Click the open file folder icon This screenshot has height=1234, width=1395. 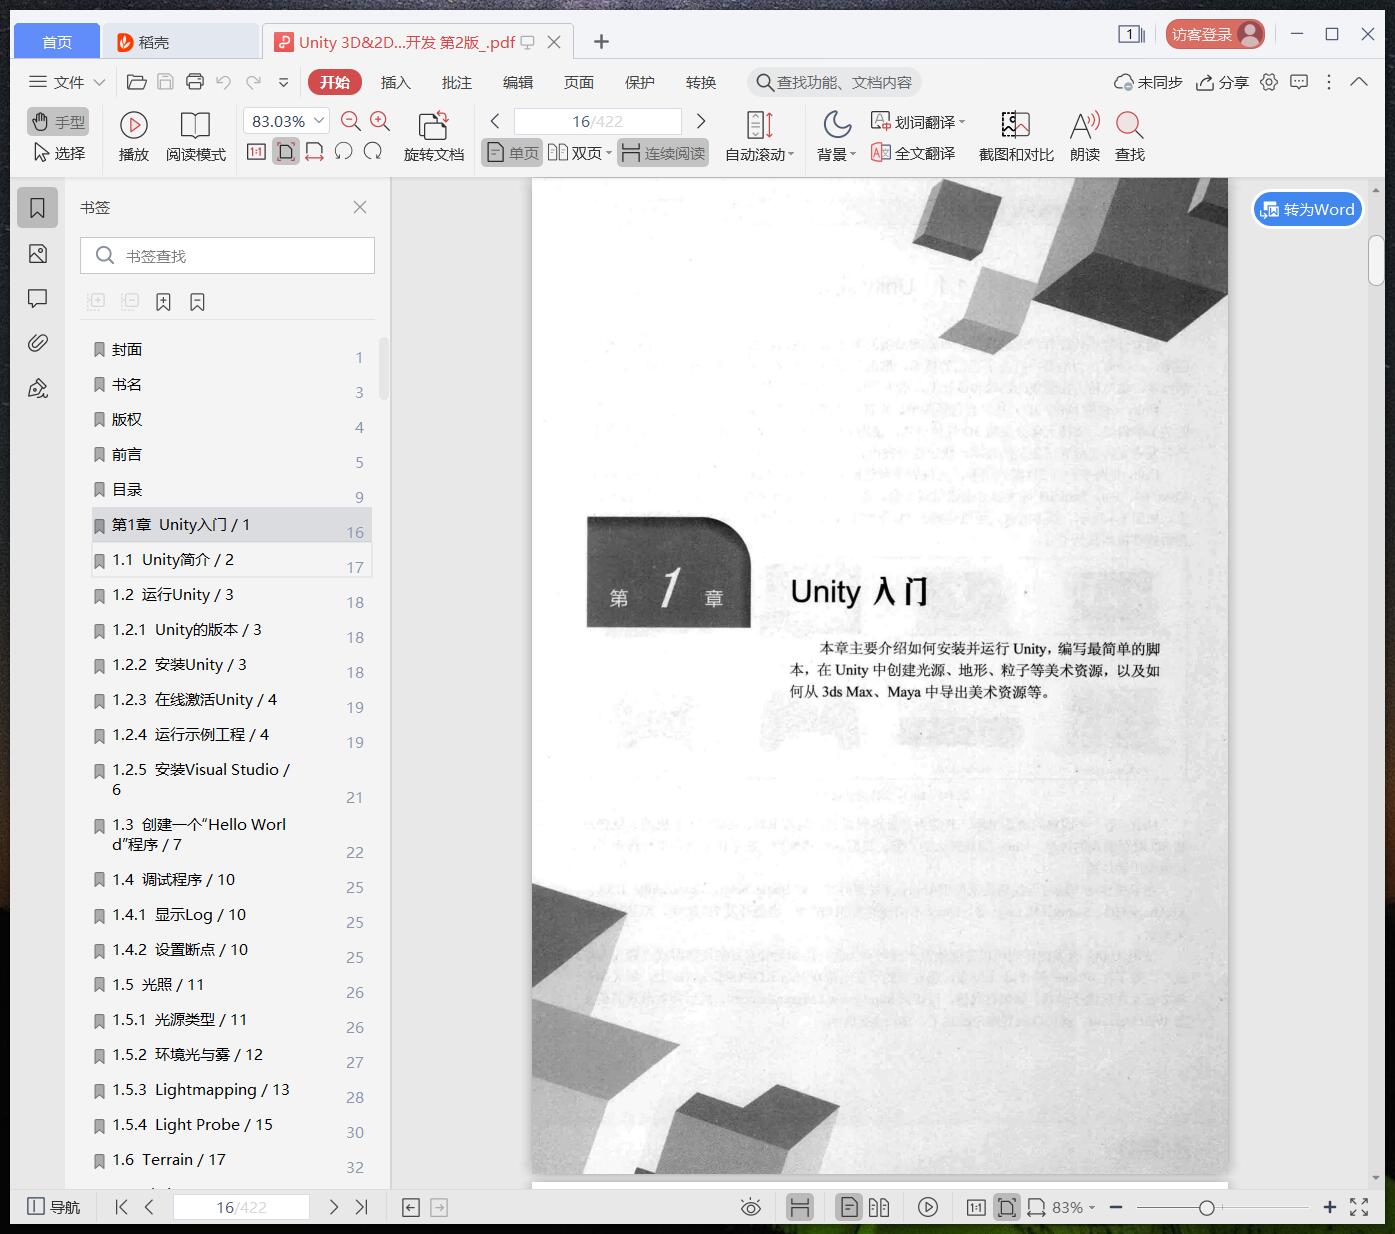coord(137,82)
